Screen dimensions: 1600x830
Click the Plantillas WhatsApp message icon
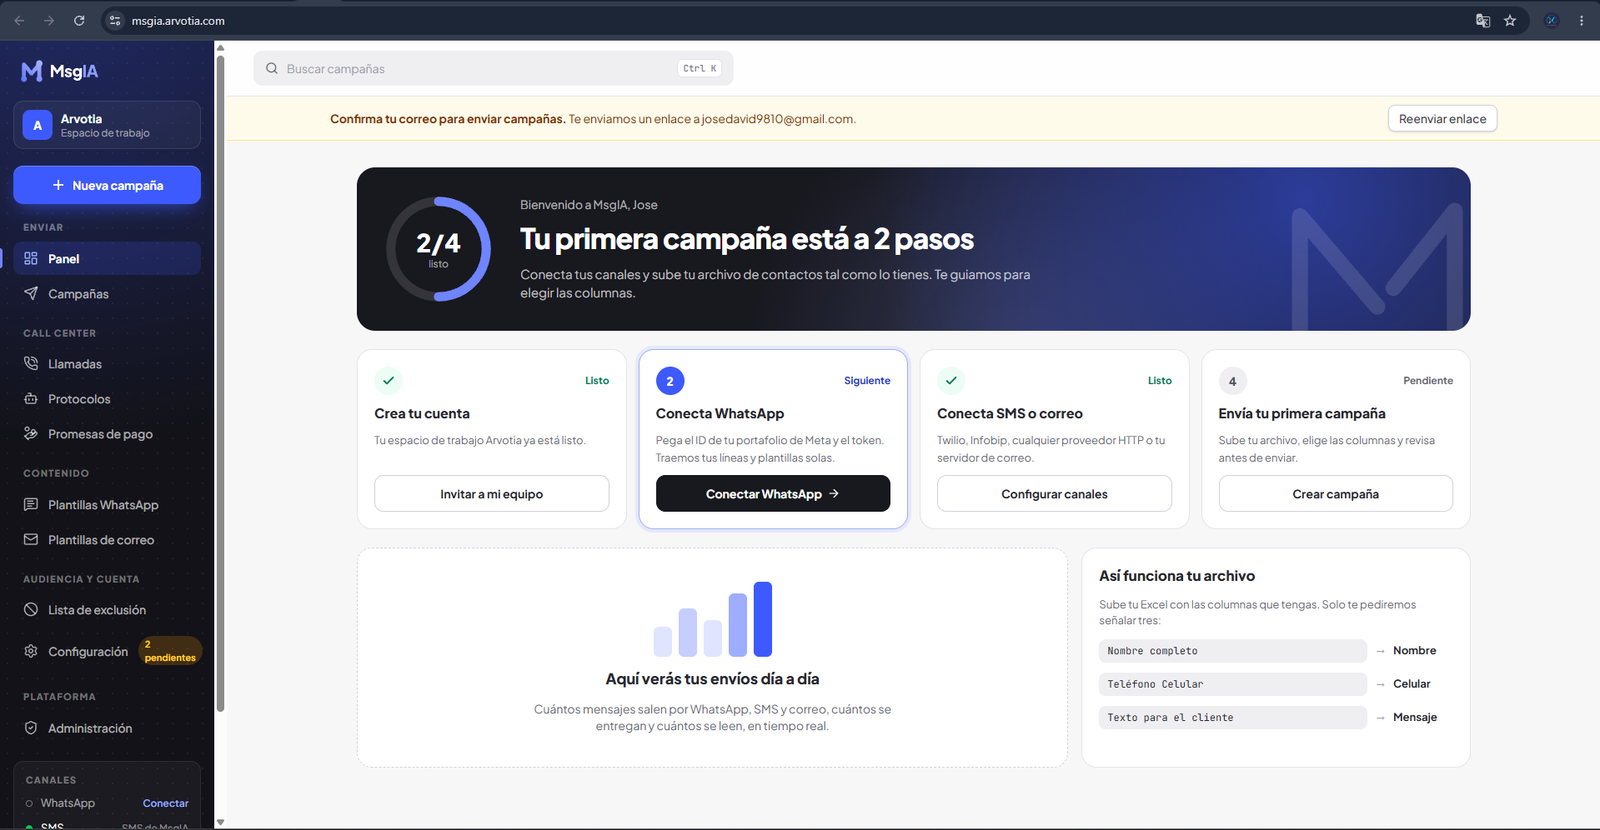(x=31, y=505)
